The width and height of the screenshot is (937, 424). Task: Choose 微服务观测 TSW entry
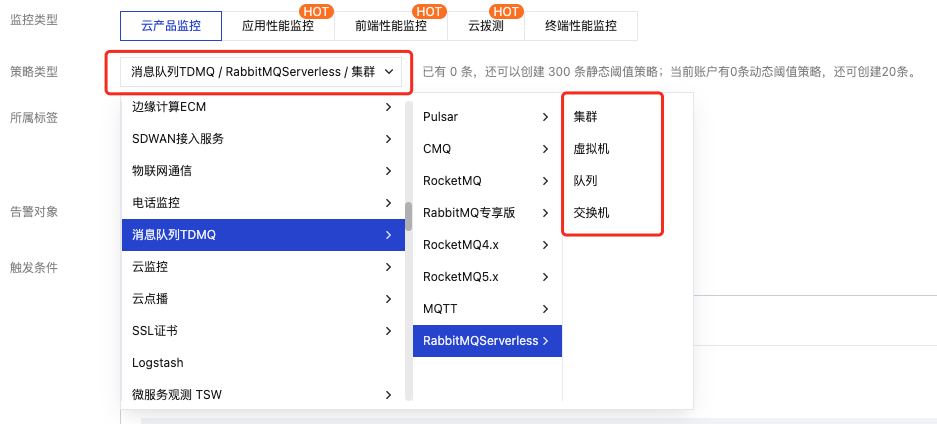pos(263,395)
